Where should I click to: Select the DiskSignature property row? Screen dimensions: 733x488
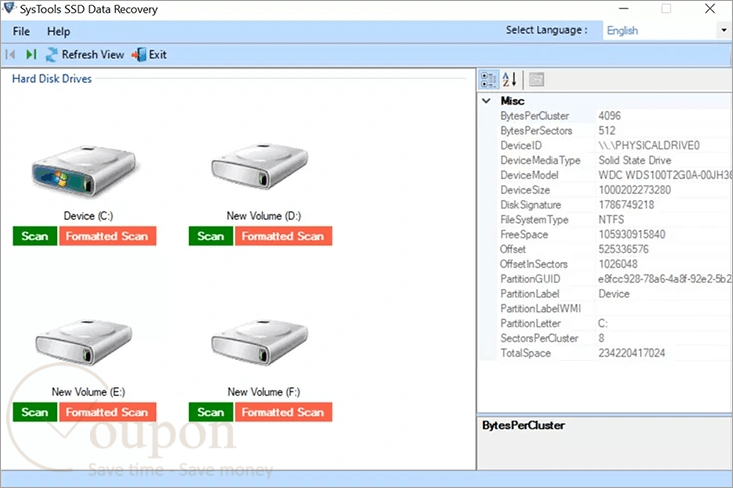(x=615, y=205)
